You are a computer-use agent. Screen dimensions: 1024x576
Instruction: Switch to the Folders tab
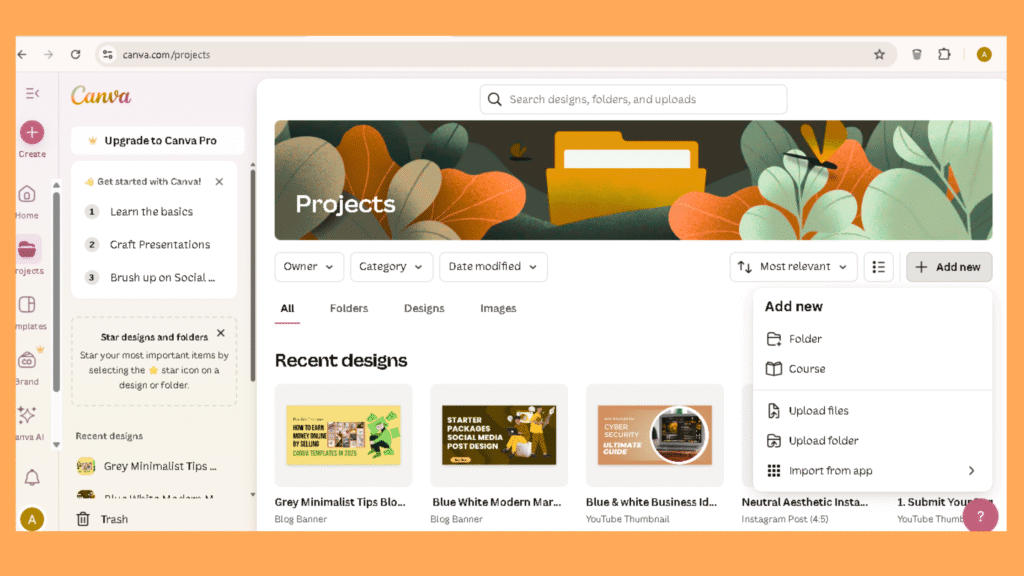click(349, 308)
